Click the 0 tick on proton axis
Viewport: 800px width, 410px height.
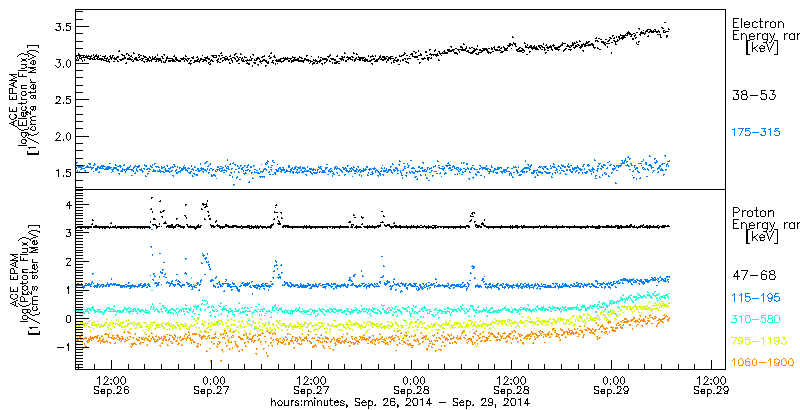point(68,318)
